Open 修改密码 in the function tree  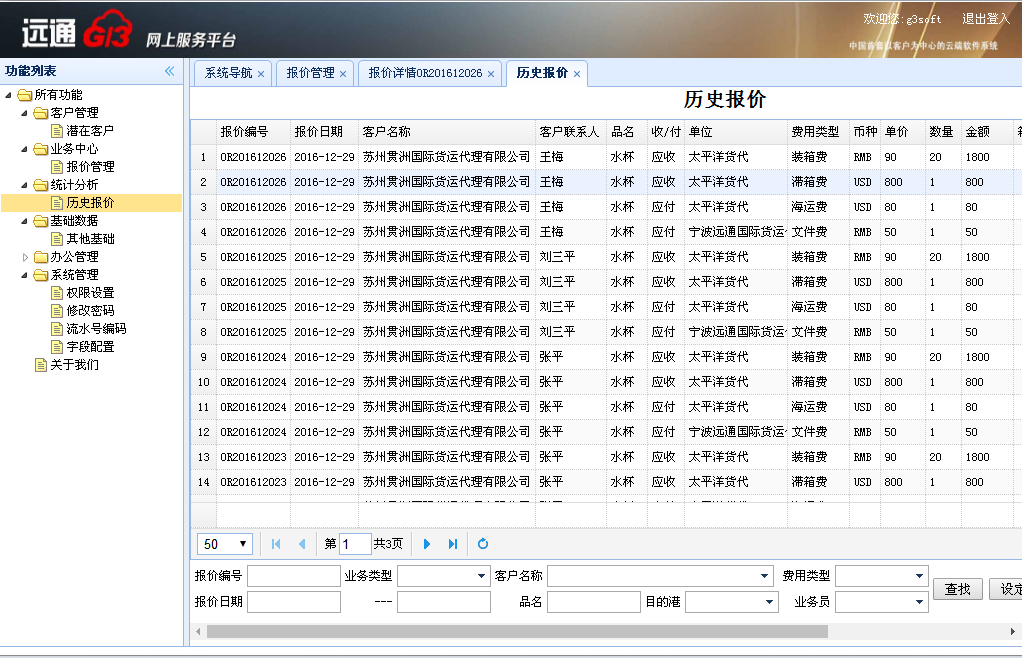click(x=90, y=311)
